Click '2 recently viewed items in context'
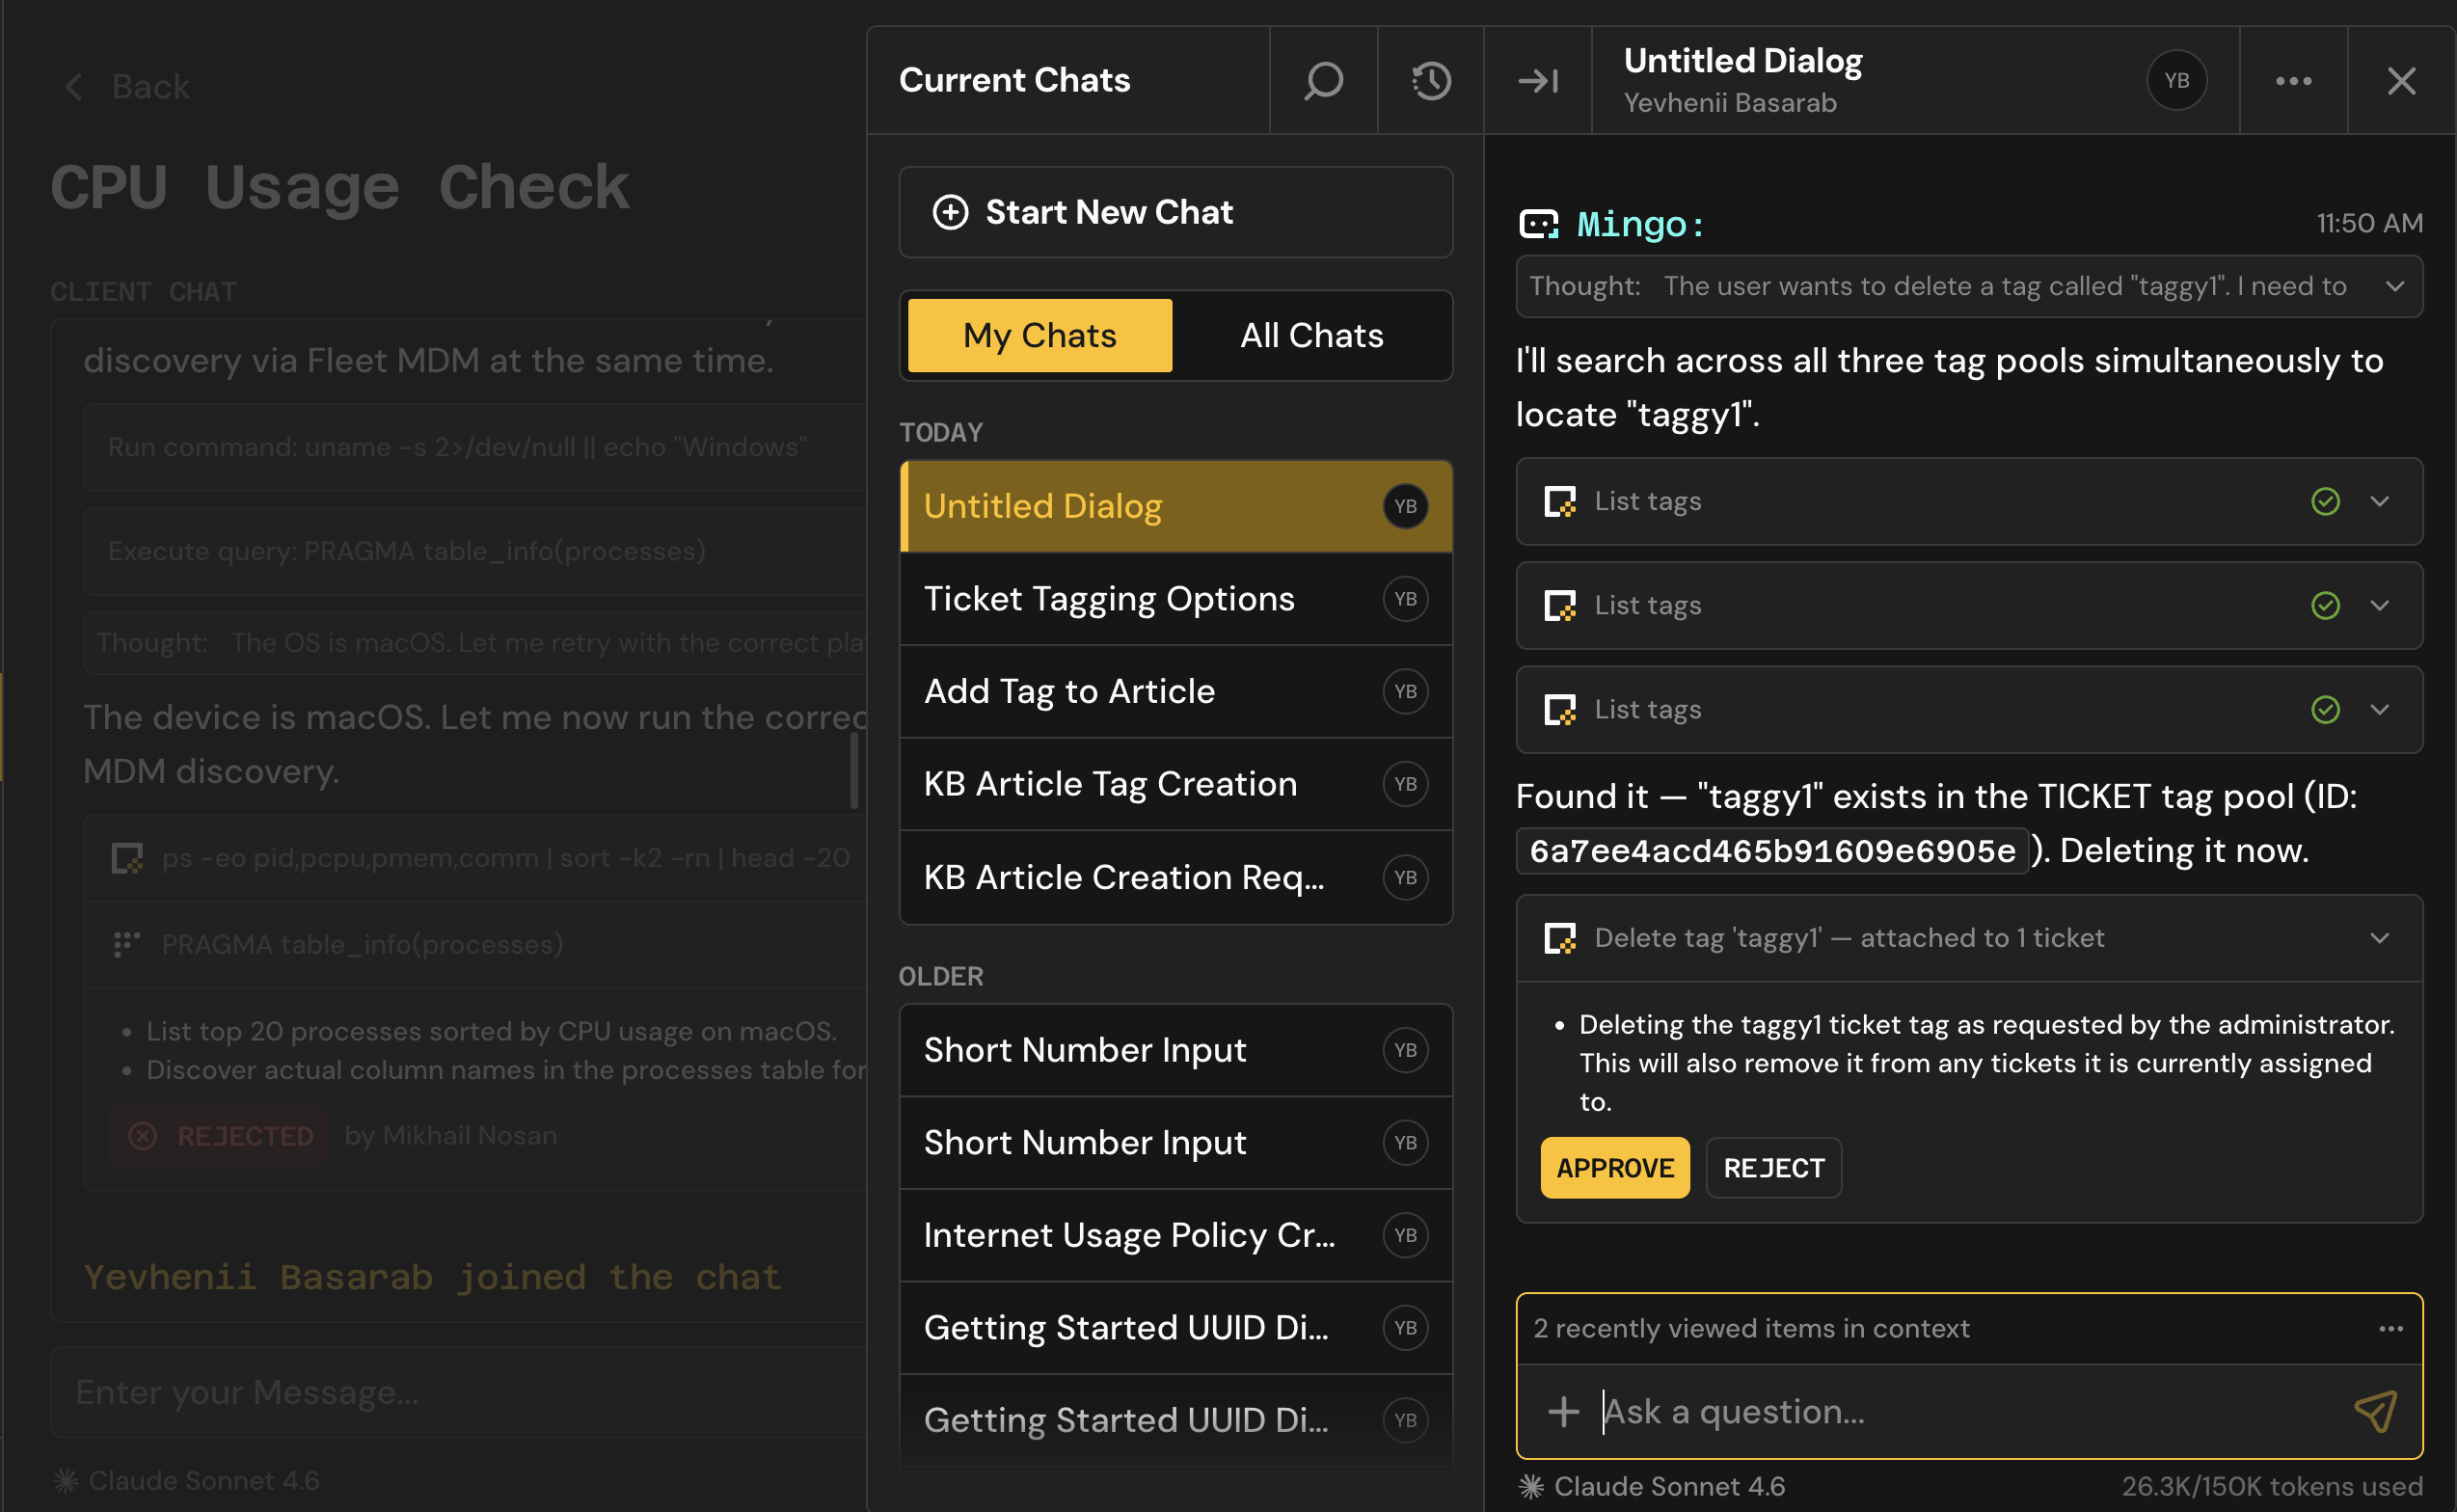This screenshot has width=2457, height=1512. [1751, 1328]
